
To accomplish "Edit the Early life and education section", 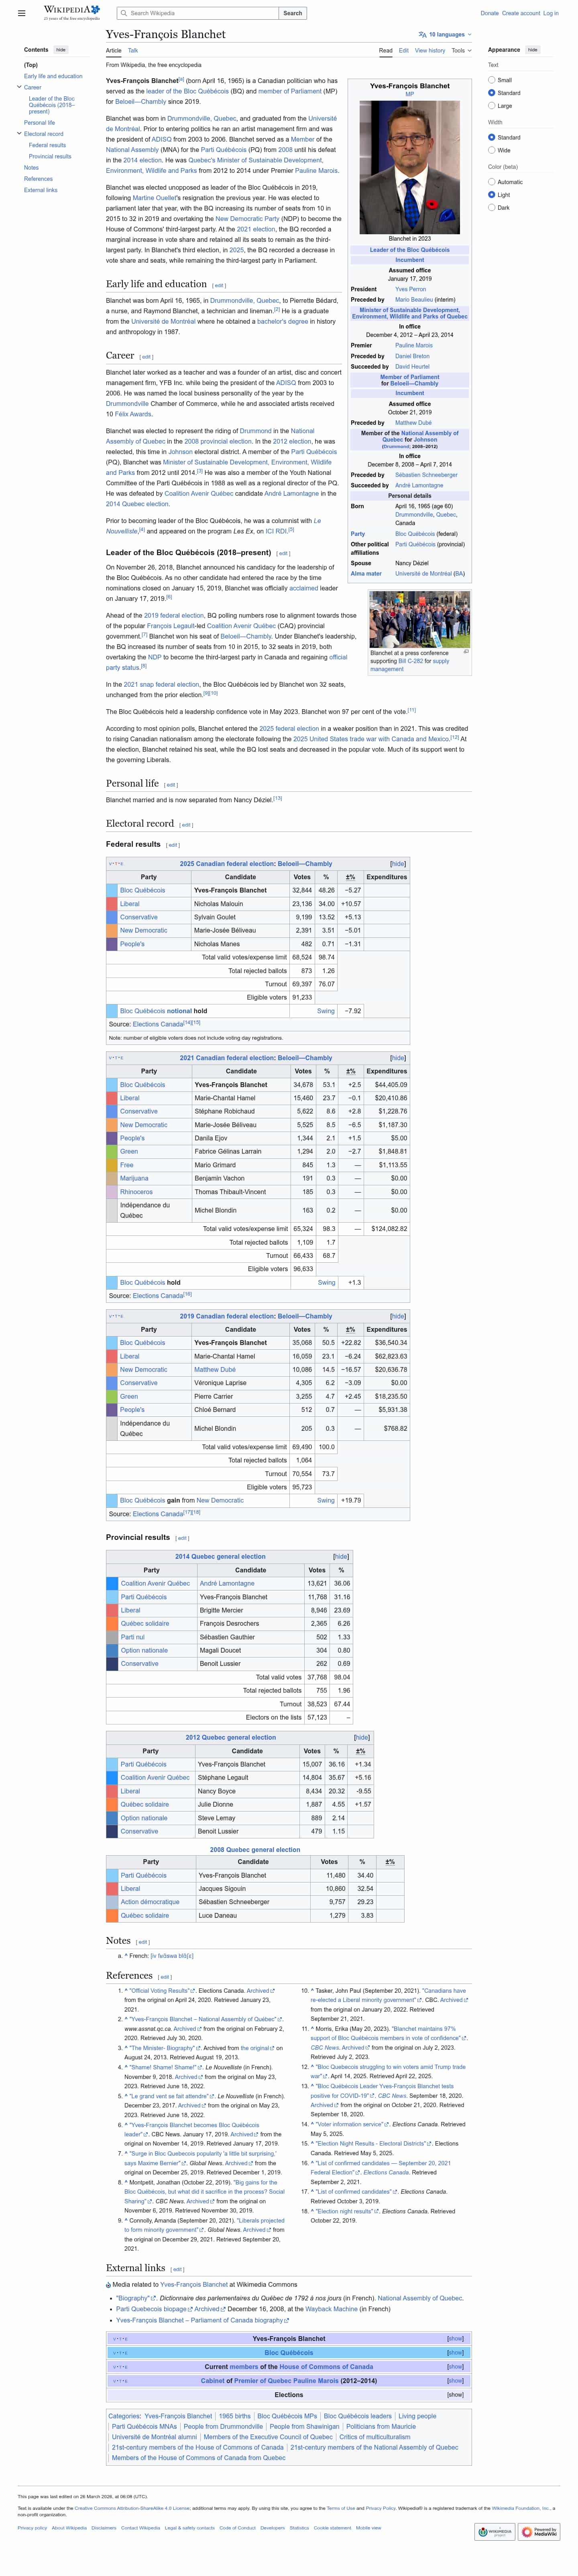I will [219, 285].
